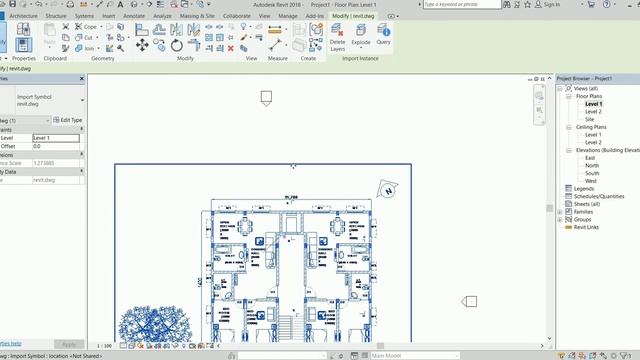Viewport: 640px width, 360px height.
Task: Click the Help question mark icon
Action: click(x=607, y=4)
